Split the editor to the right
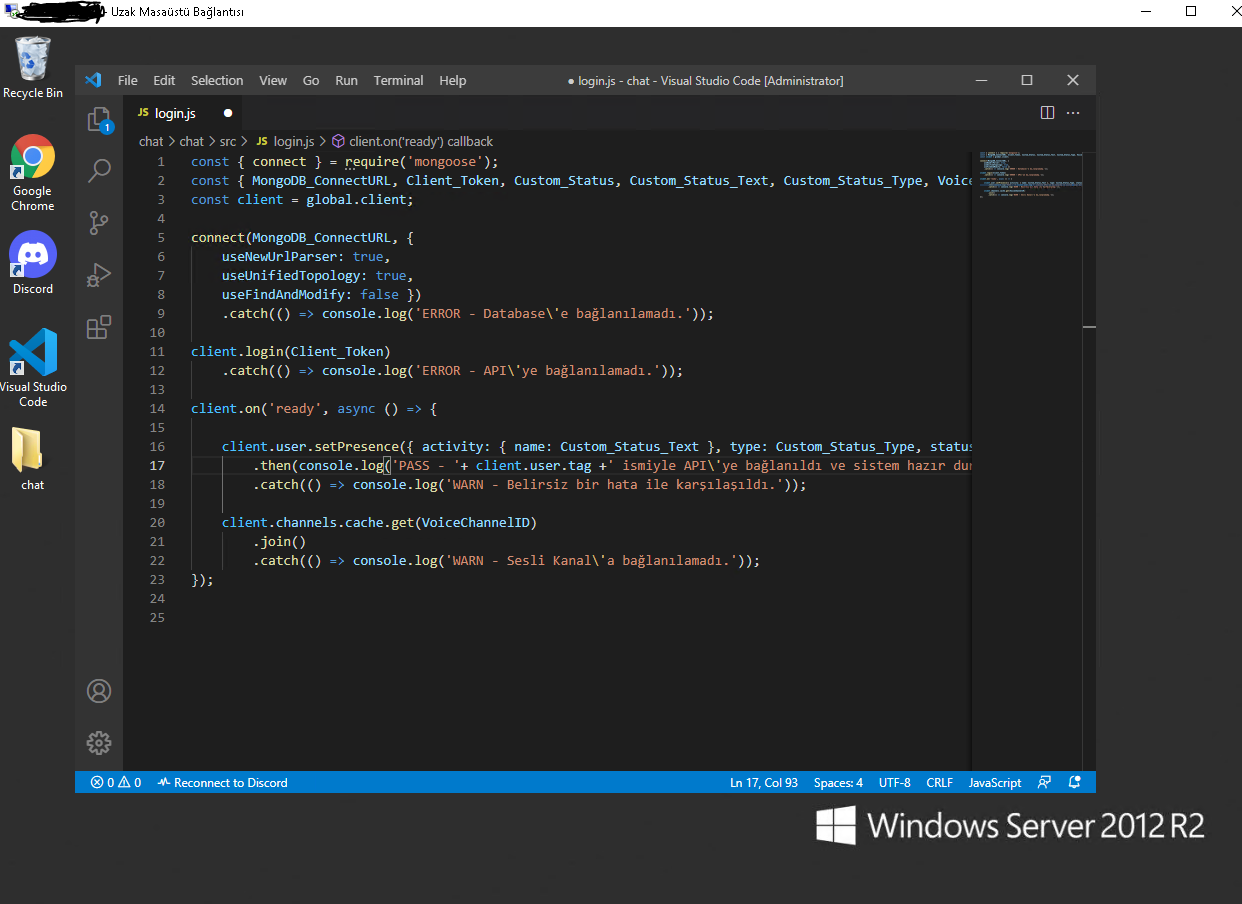Viewport: 1242px width, 904px height. pyautogui.click(x=1047, y=113)
